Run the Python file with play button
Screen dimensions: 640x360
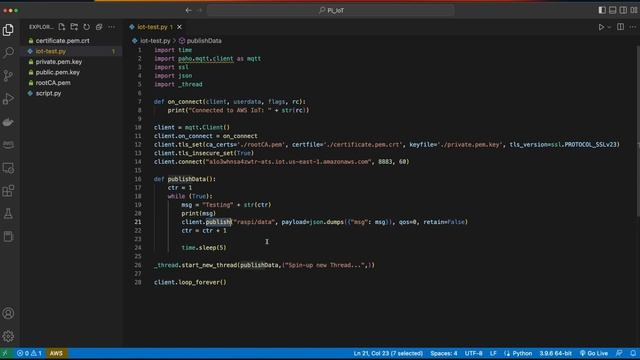point(601,27)
